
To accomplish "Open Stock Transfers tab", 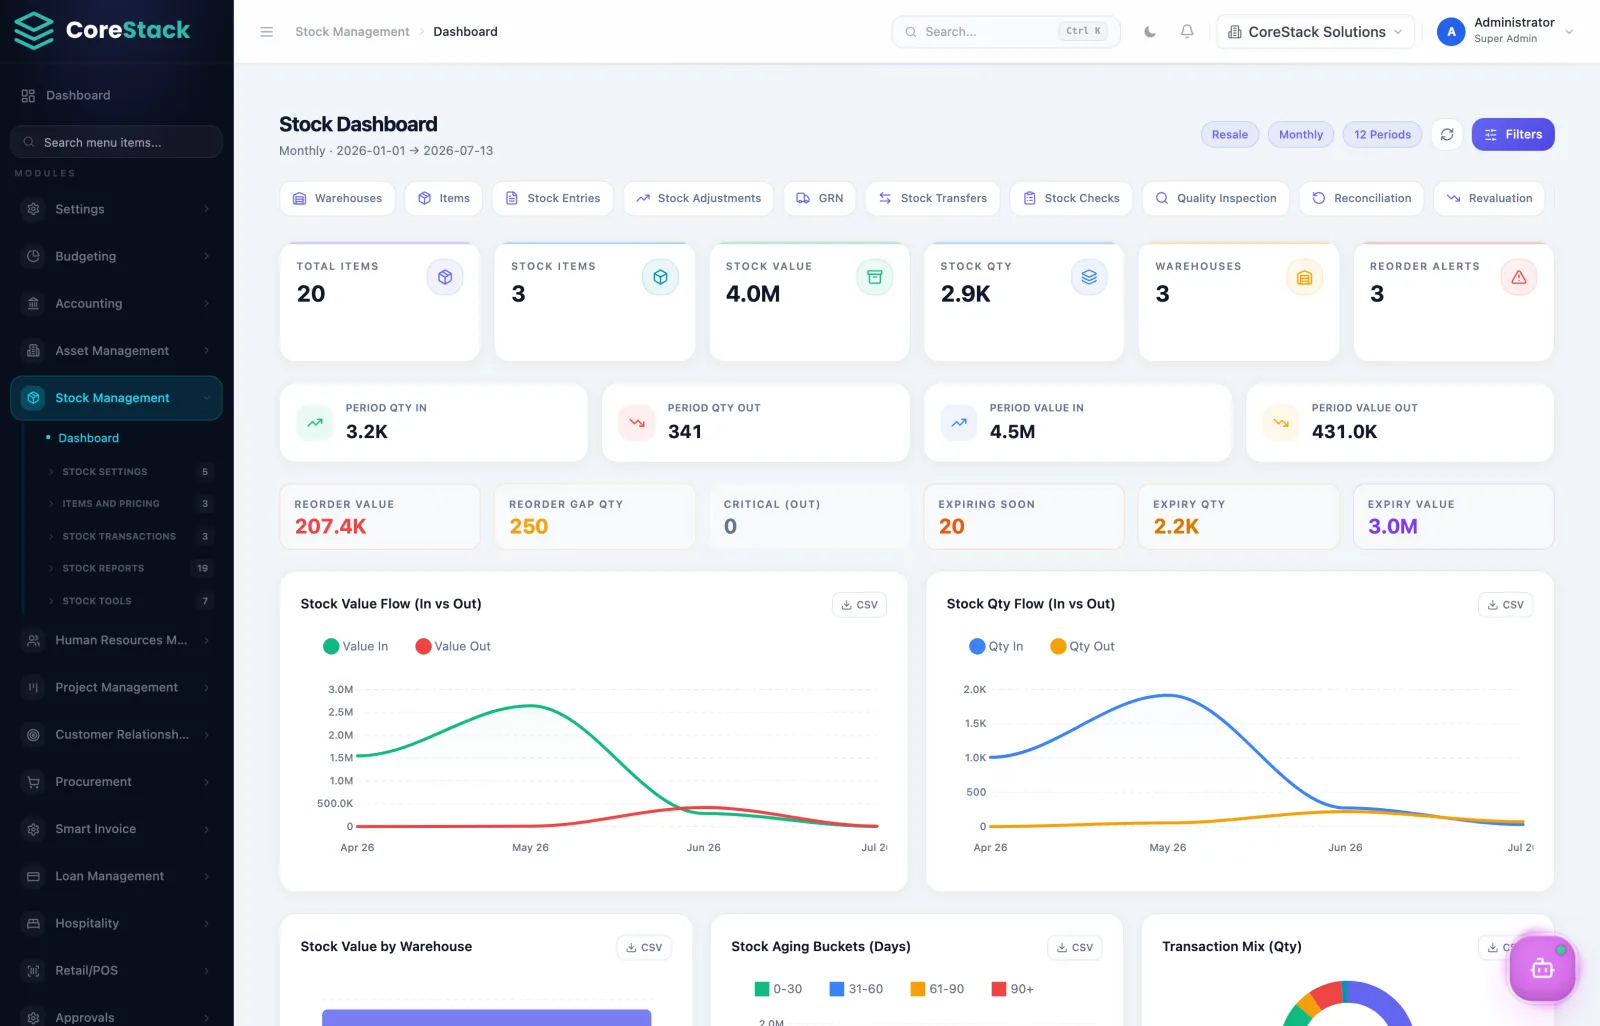I will (932, 198).
